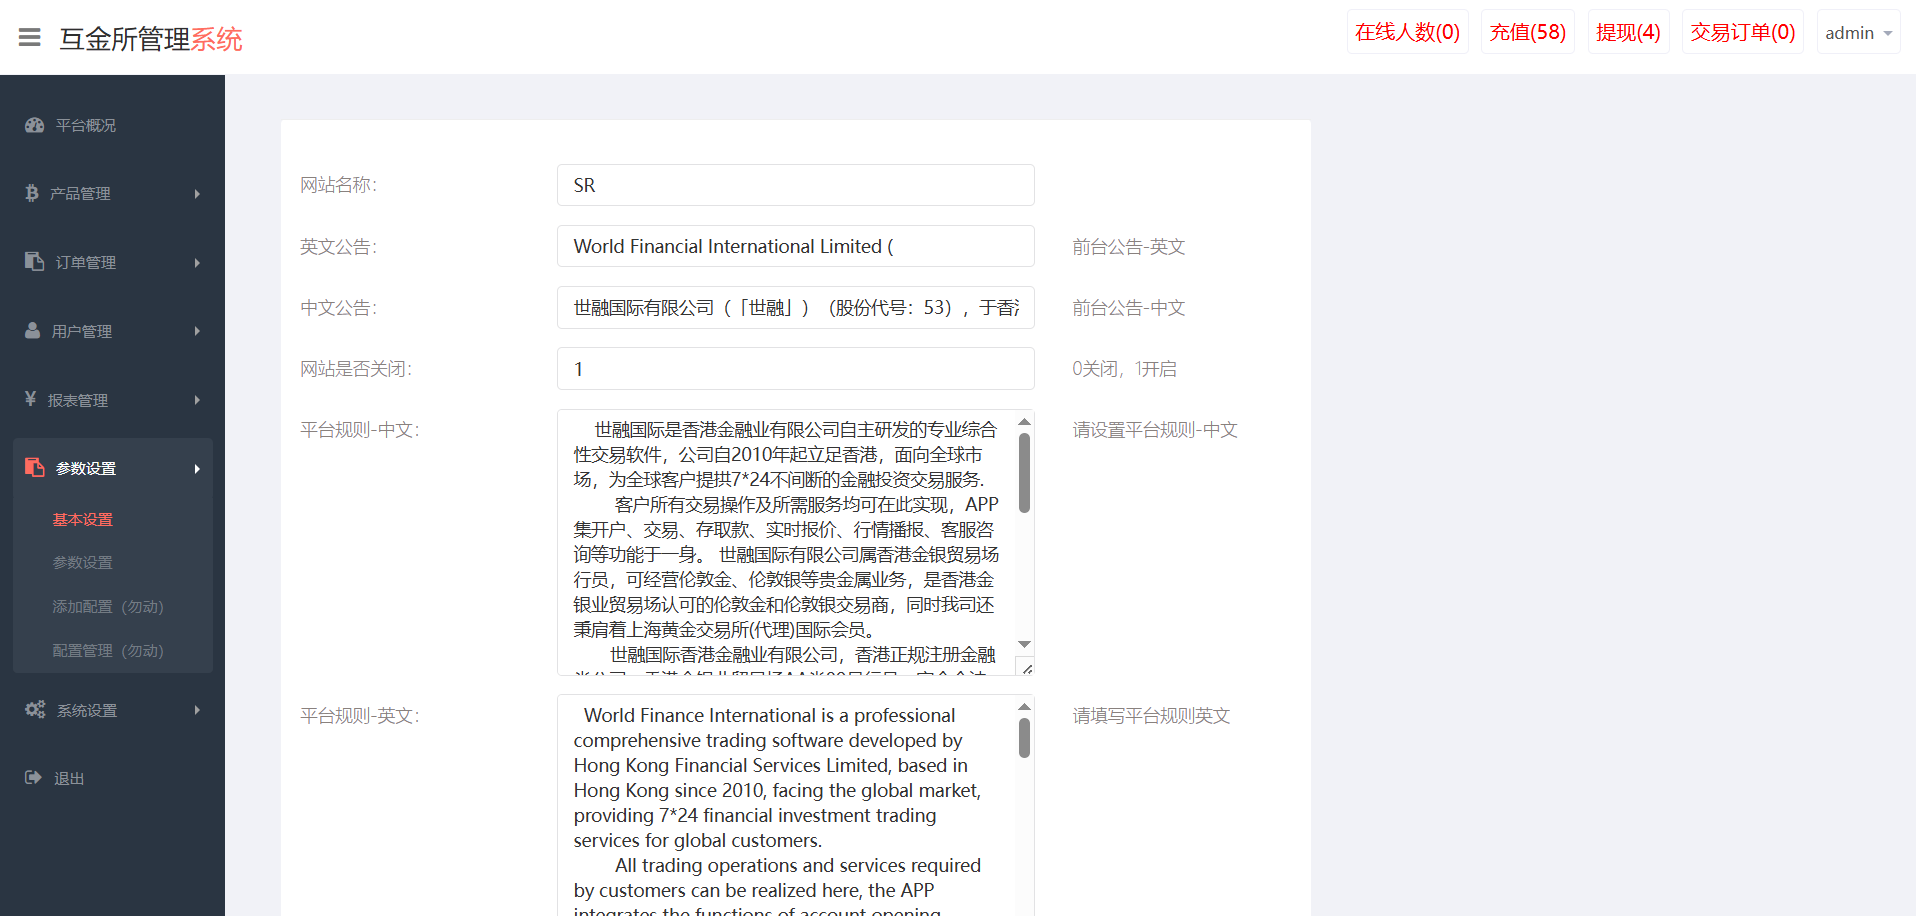This screenshot has width=1916, height=916.
Task: Select 基本设置 in the sidebar
Action: (83, 519)
